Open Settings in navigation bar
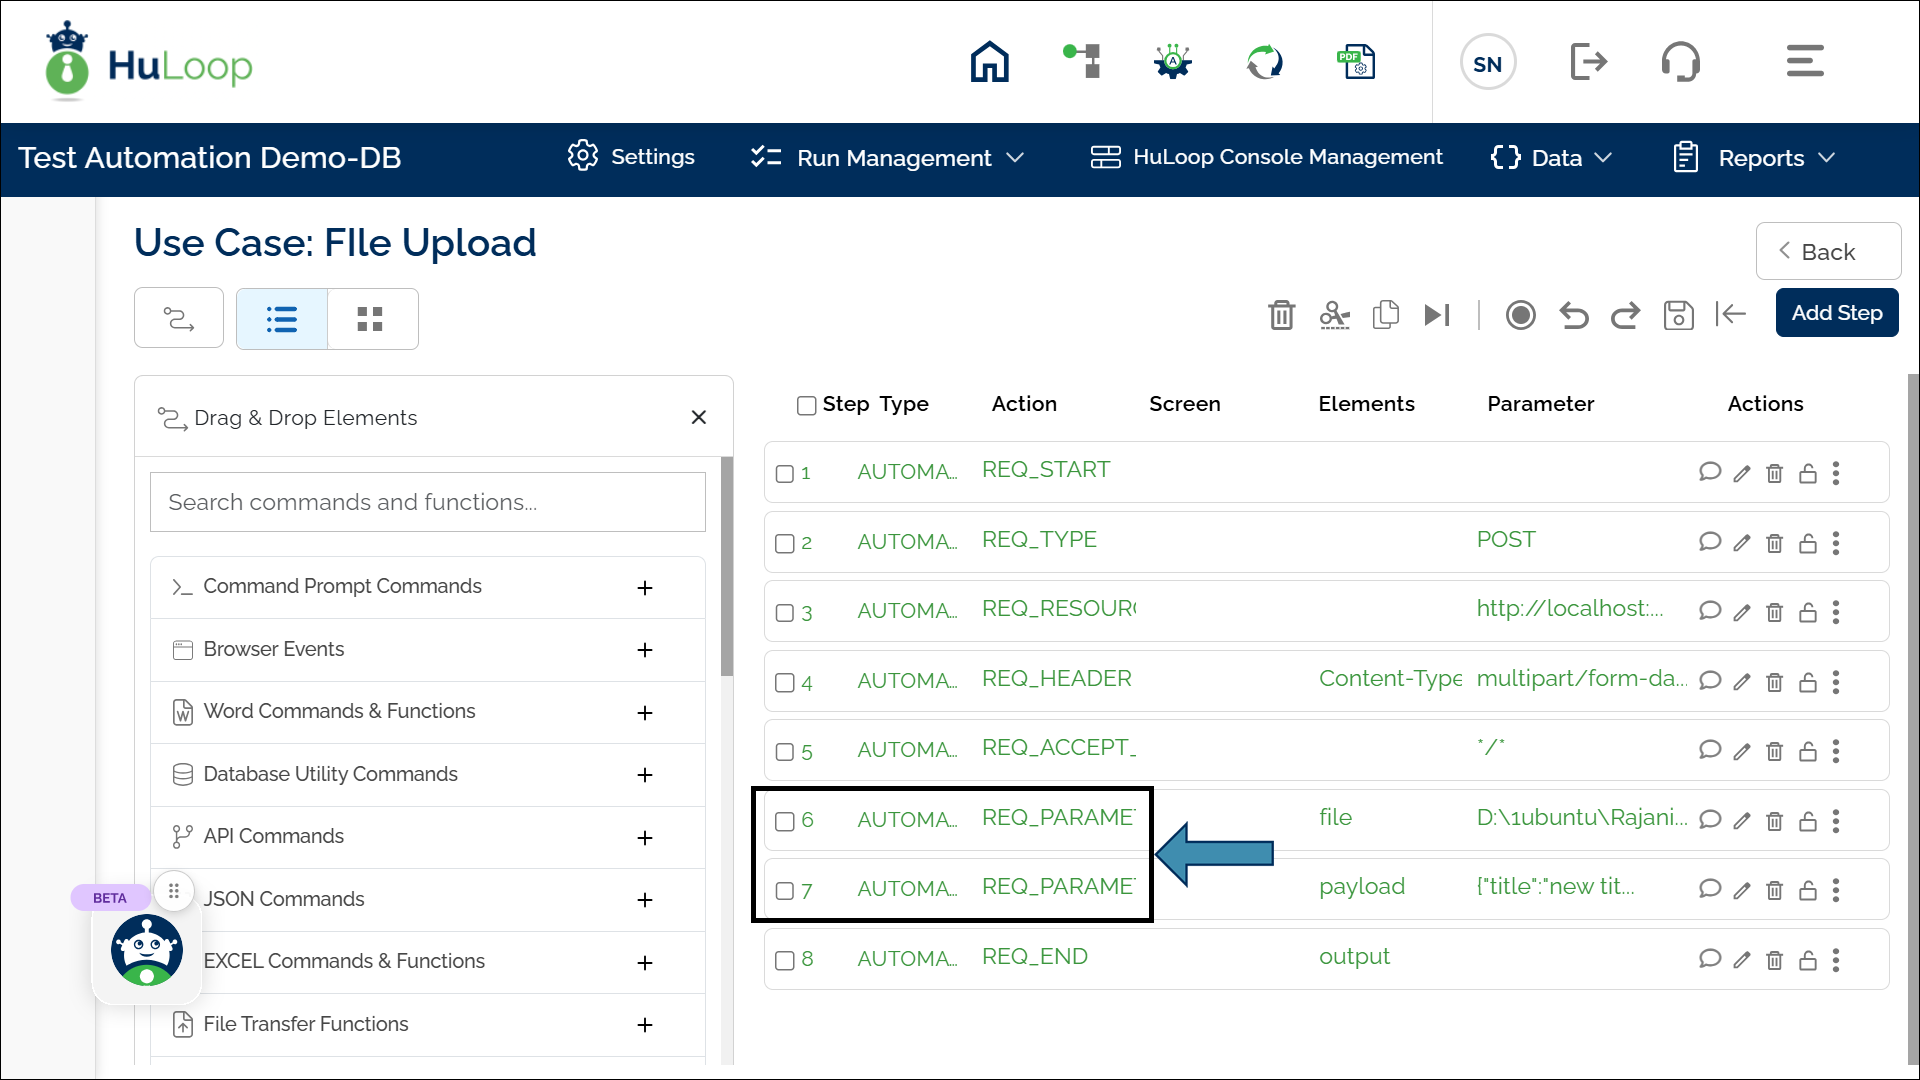Viewport: 1920px width, 1080px height. [x=631, y=157]
